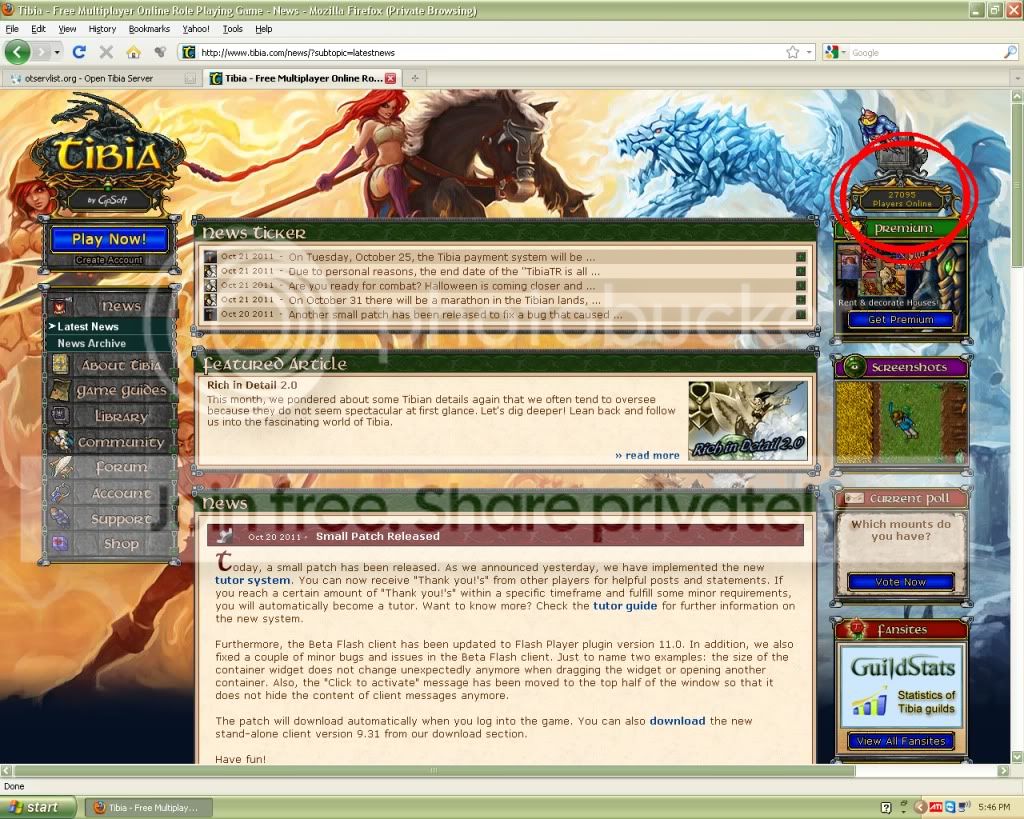
Task: Click the clock showing 5:46 PM
Action: click(994, 808)
